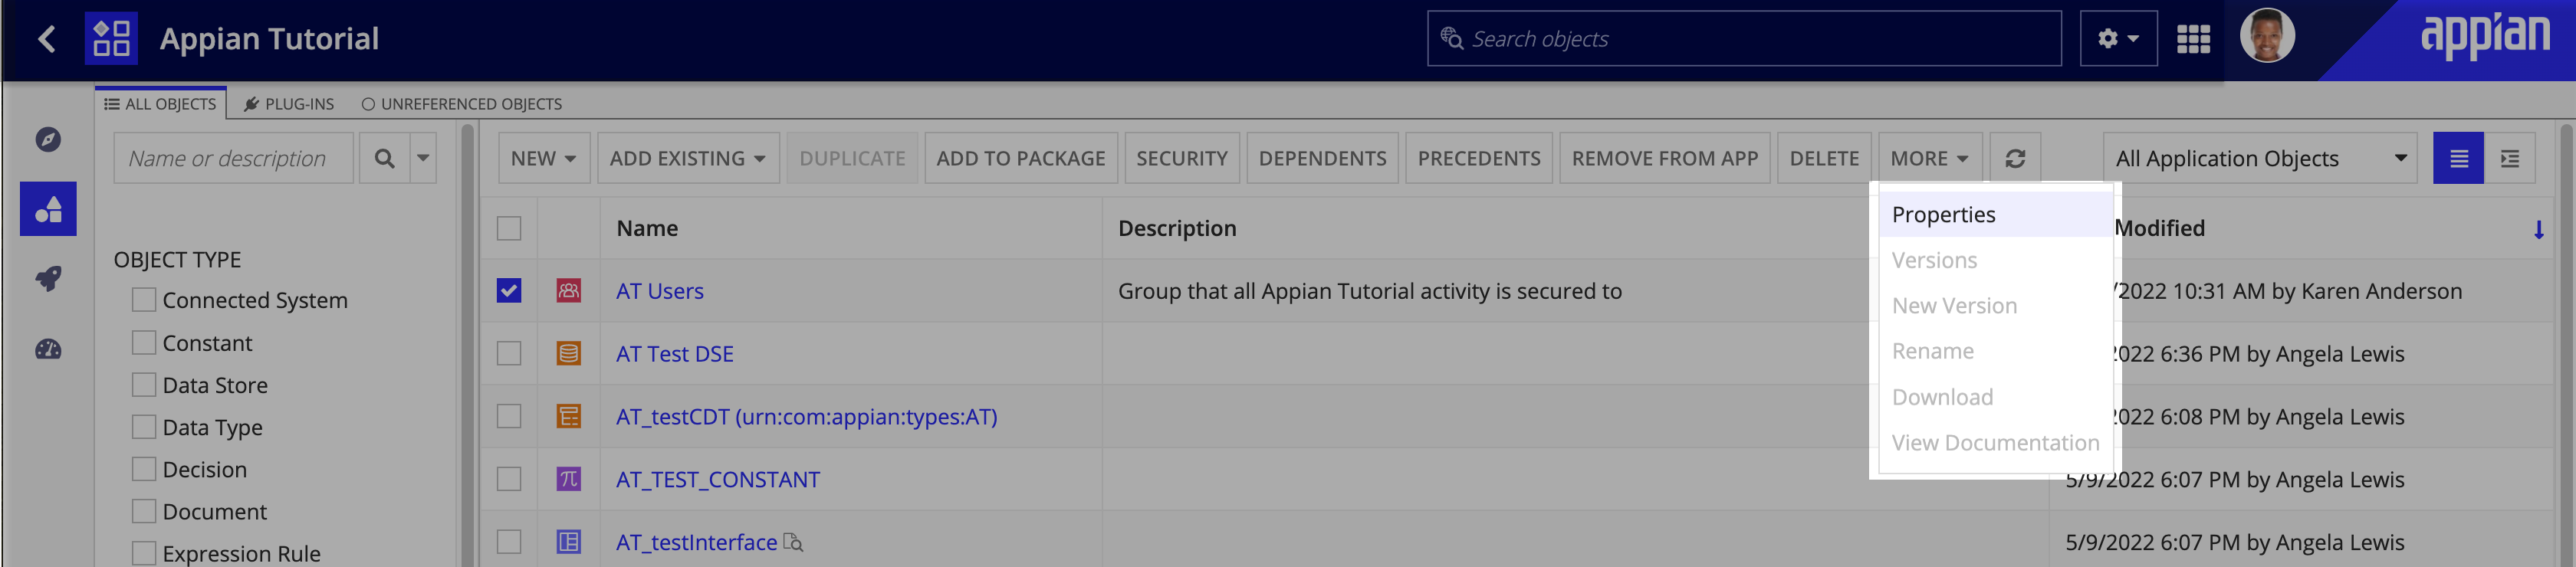This screenshot has height=567, width=2576.
Task: Click the REMOVE FROM APP button
Action: pyautogui.click(x=1665, y=158)
